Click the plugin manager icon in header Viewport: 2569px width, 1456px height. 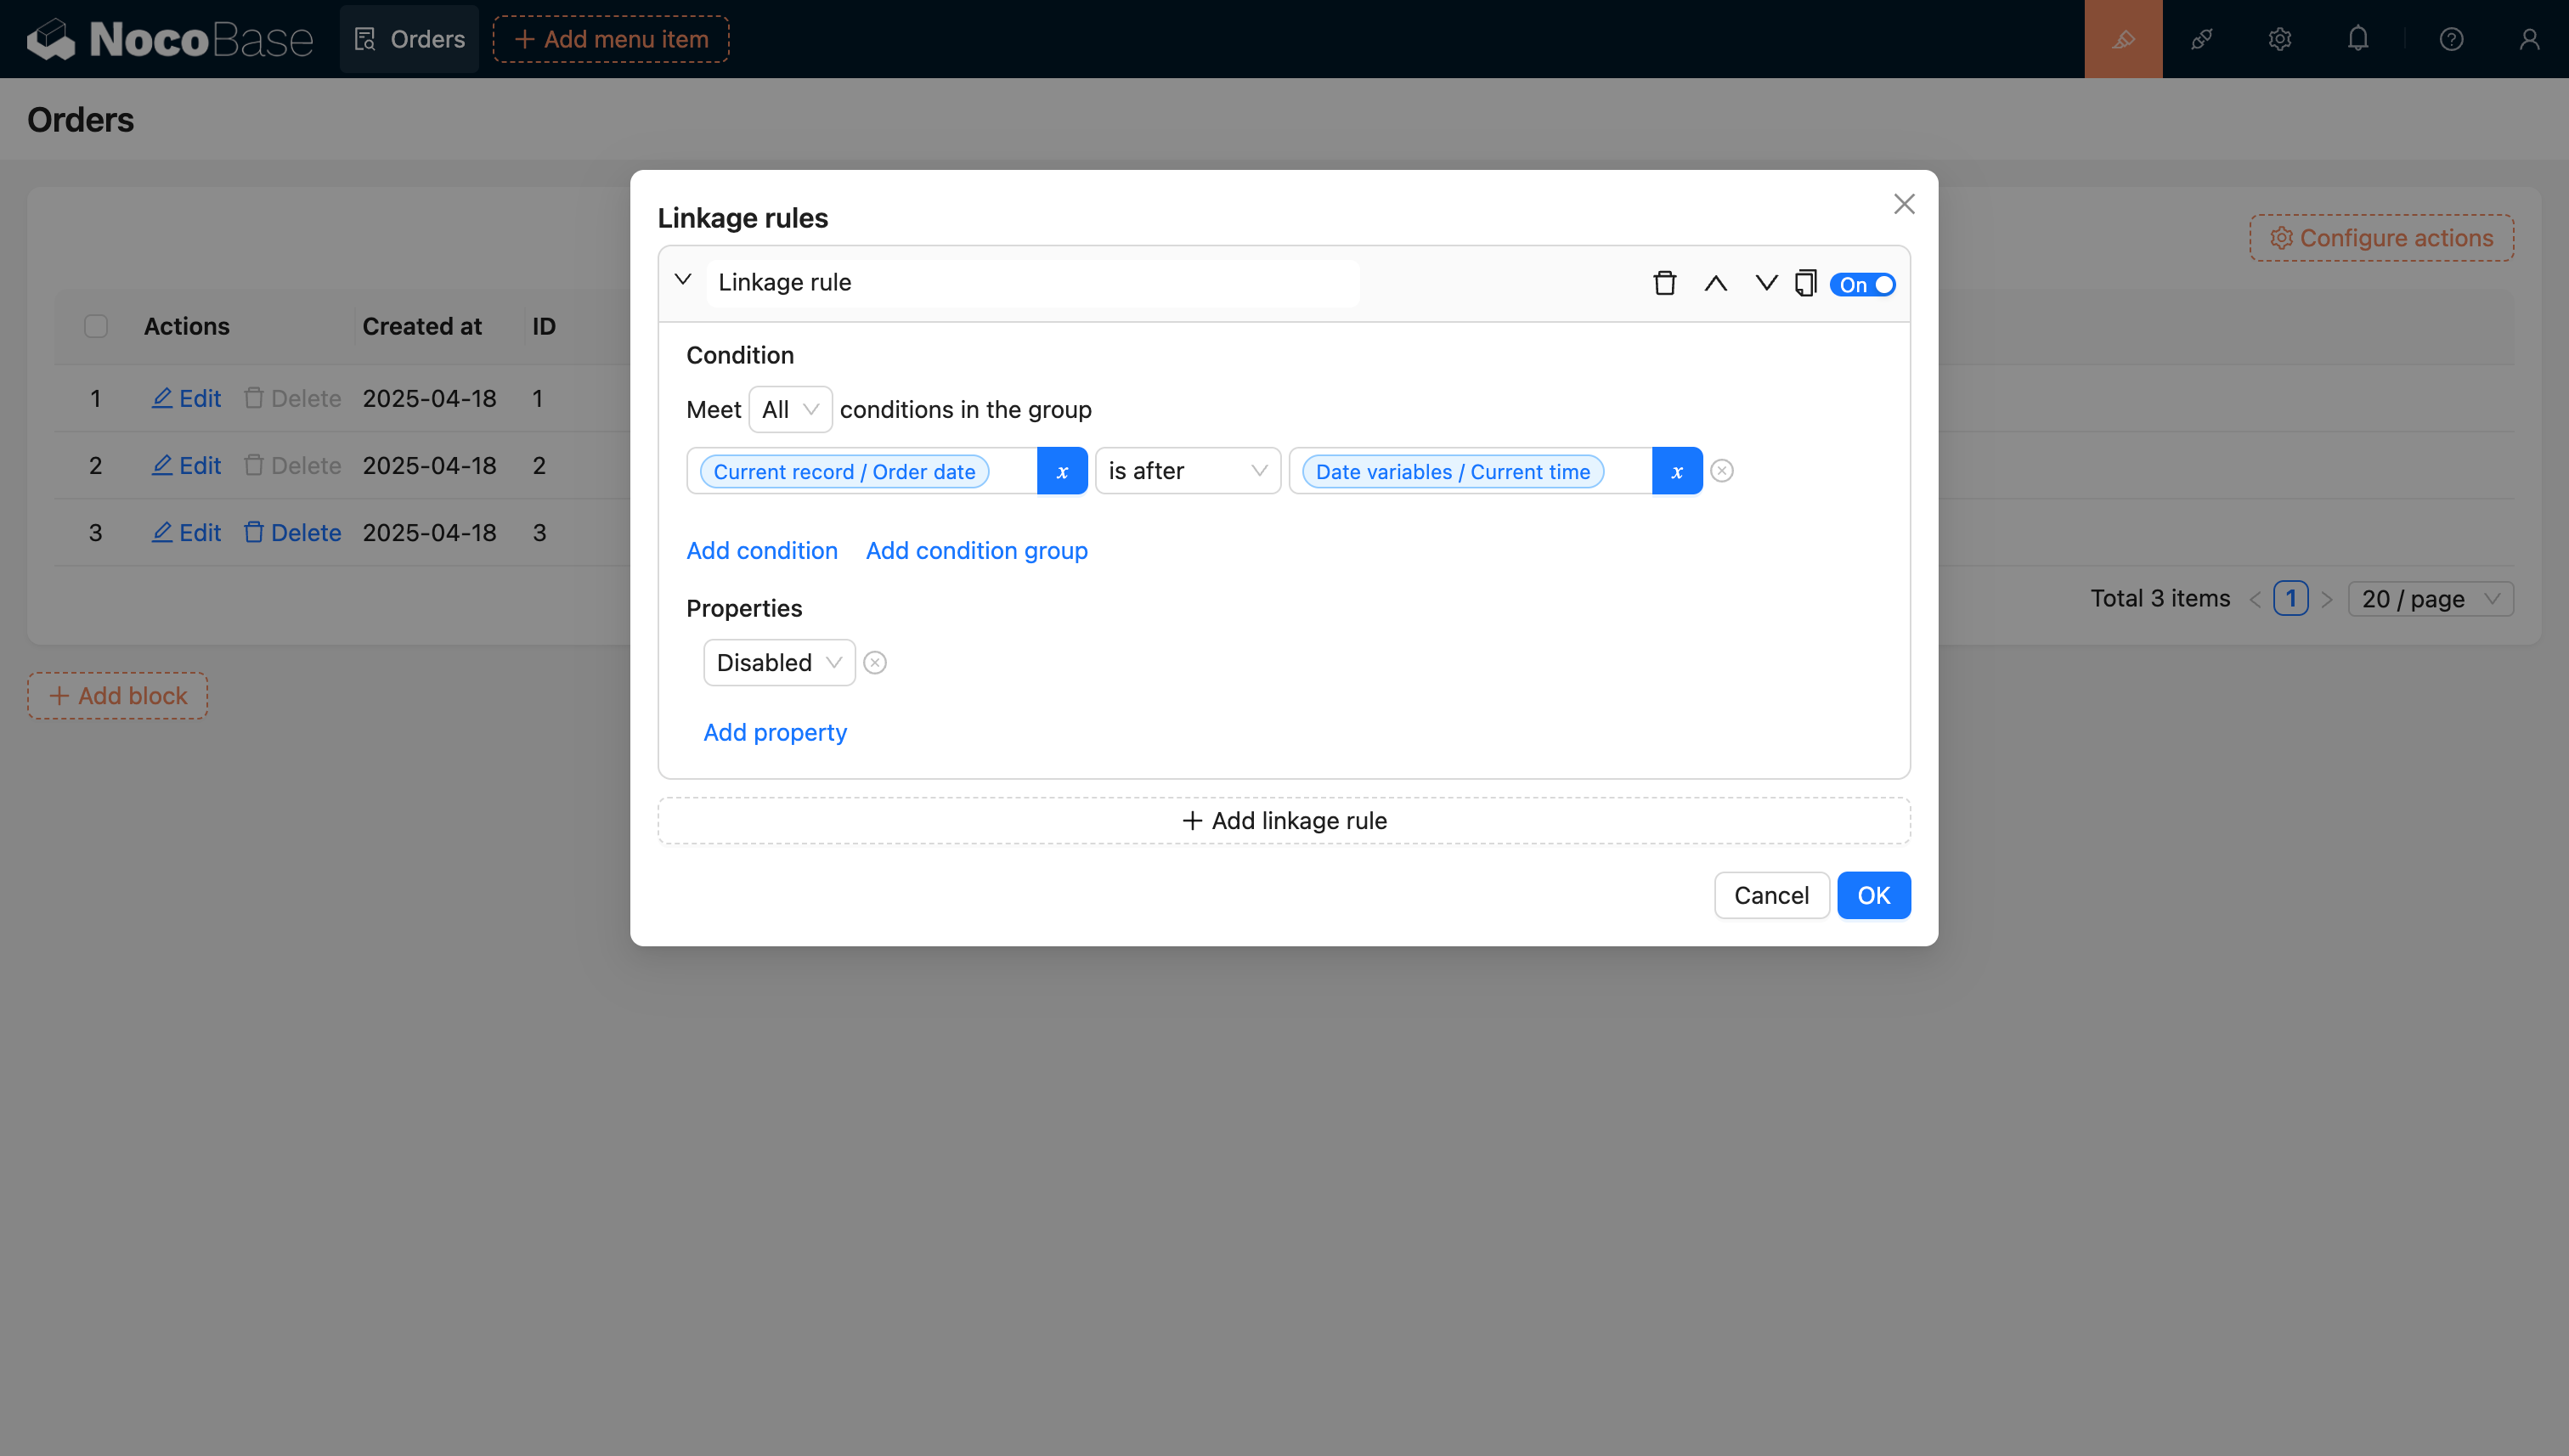[2201, 39]
